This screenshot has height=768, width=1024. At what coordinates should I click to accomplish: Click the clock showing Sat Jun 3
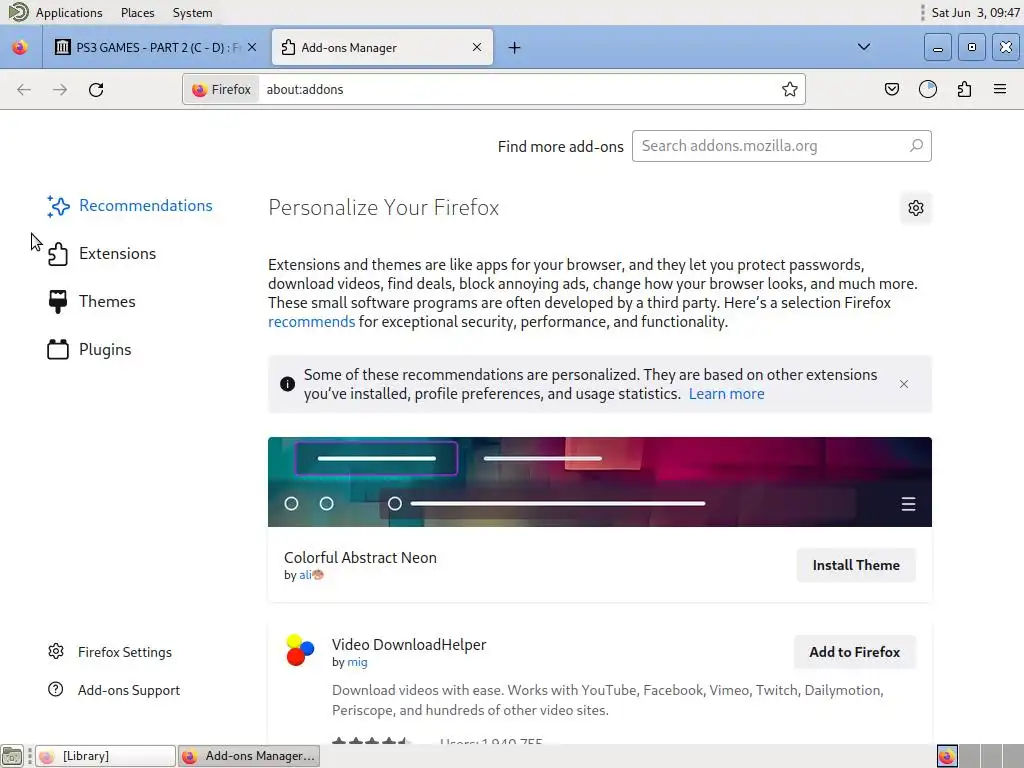[x=975, y=12]
